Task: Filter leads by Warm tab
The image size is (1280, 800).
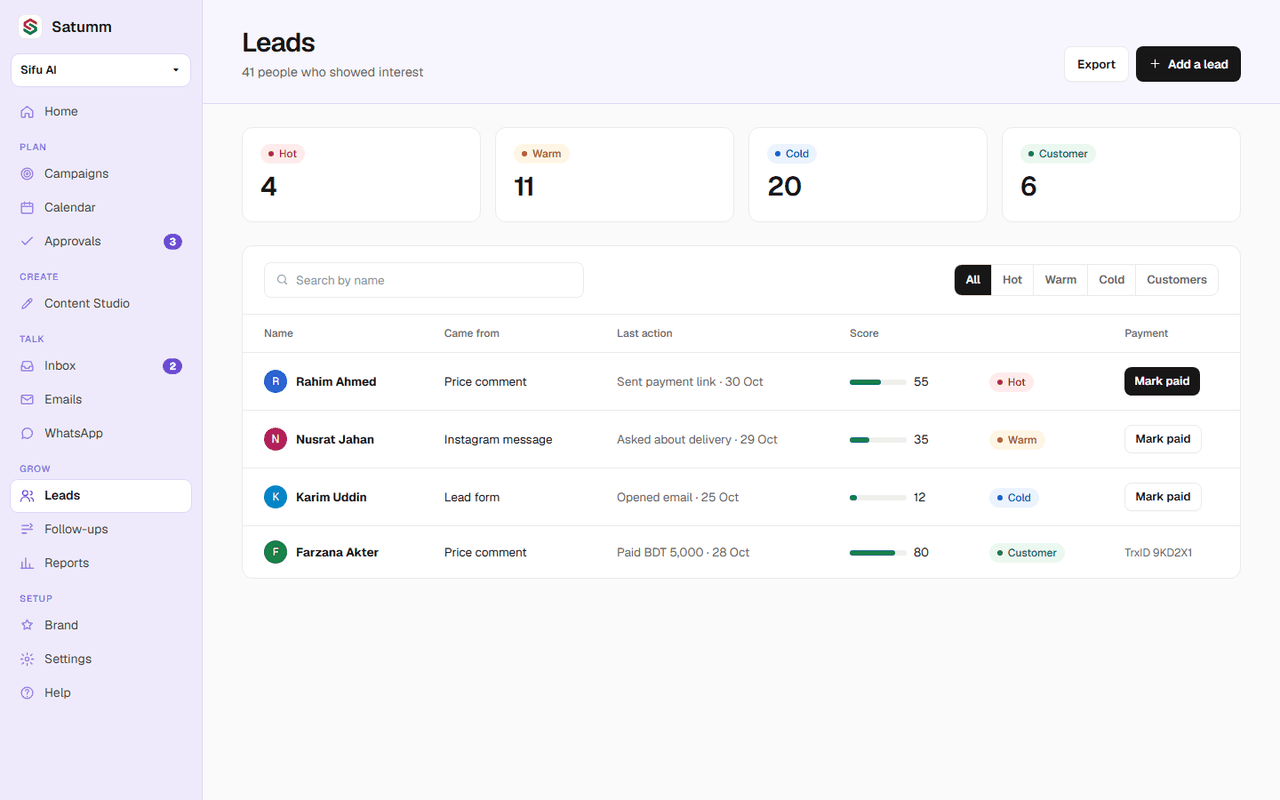Action: 1060,280
